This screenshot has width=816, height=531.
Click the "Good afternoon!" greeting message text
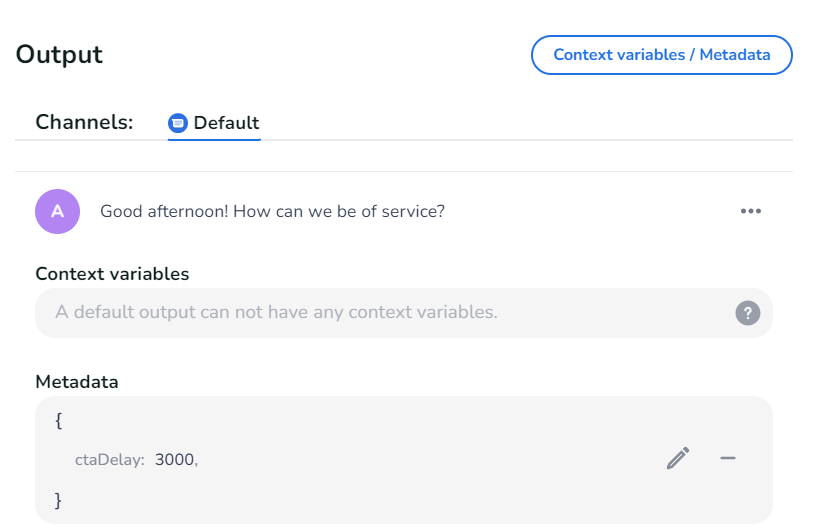[x=272, y=211]
